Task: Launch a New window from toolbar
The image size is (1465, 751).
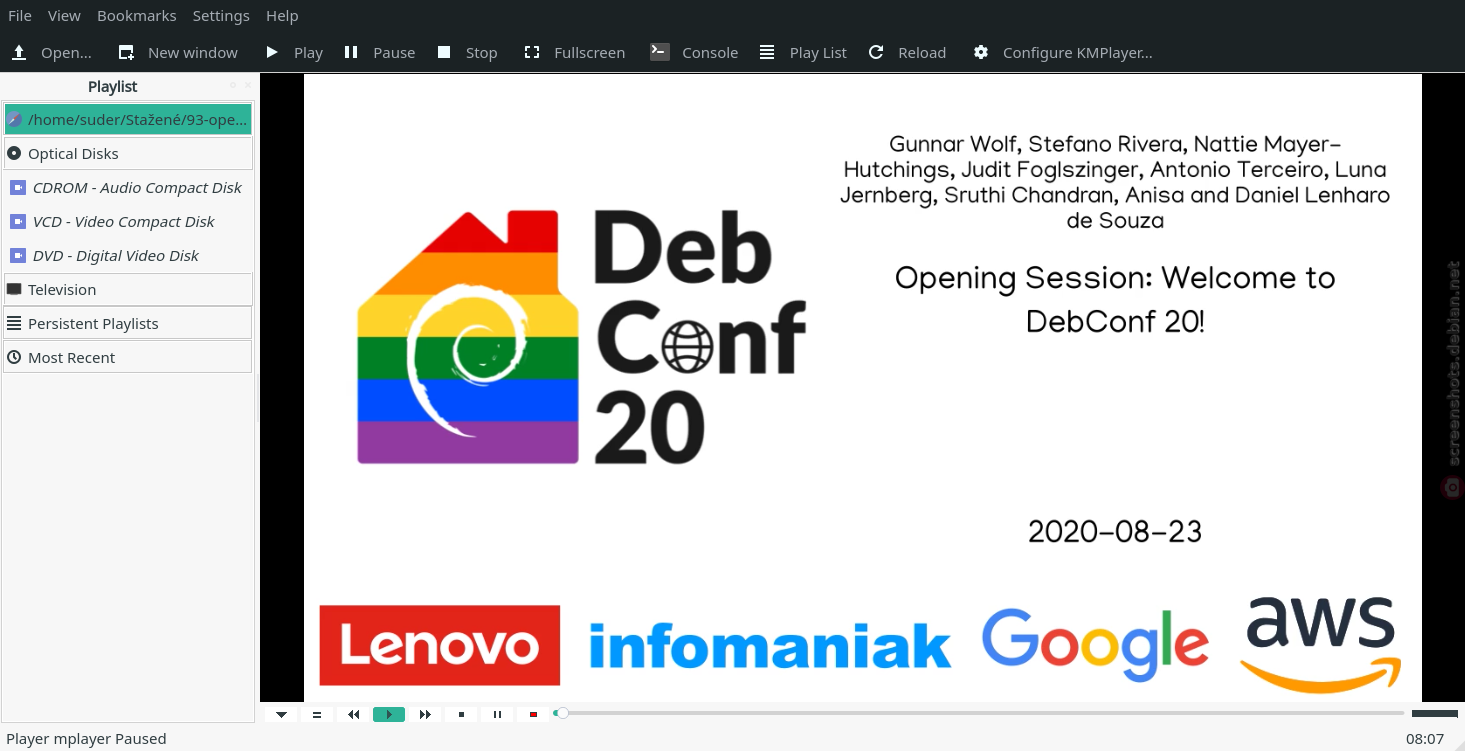Action: tap(178, 52)
